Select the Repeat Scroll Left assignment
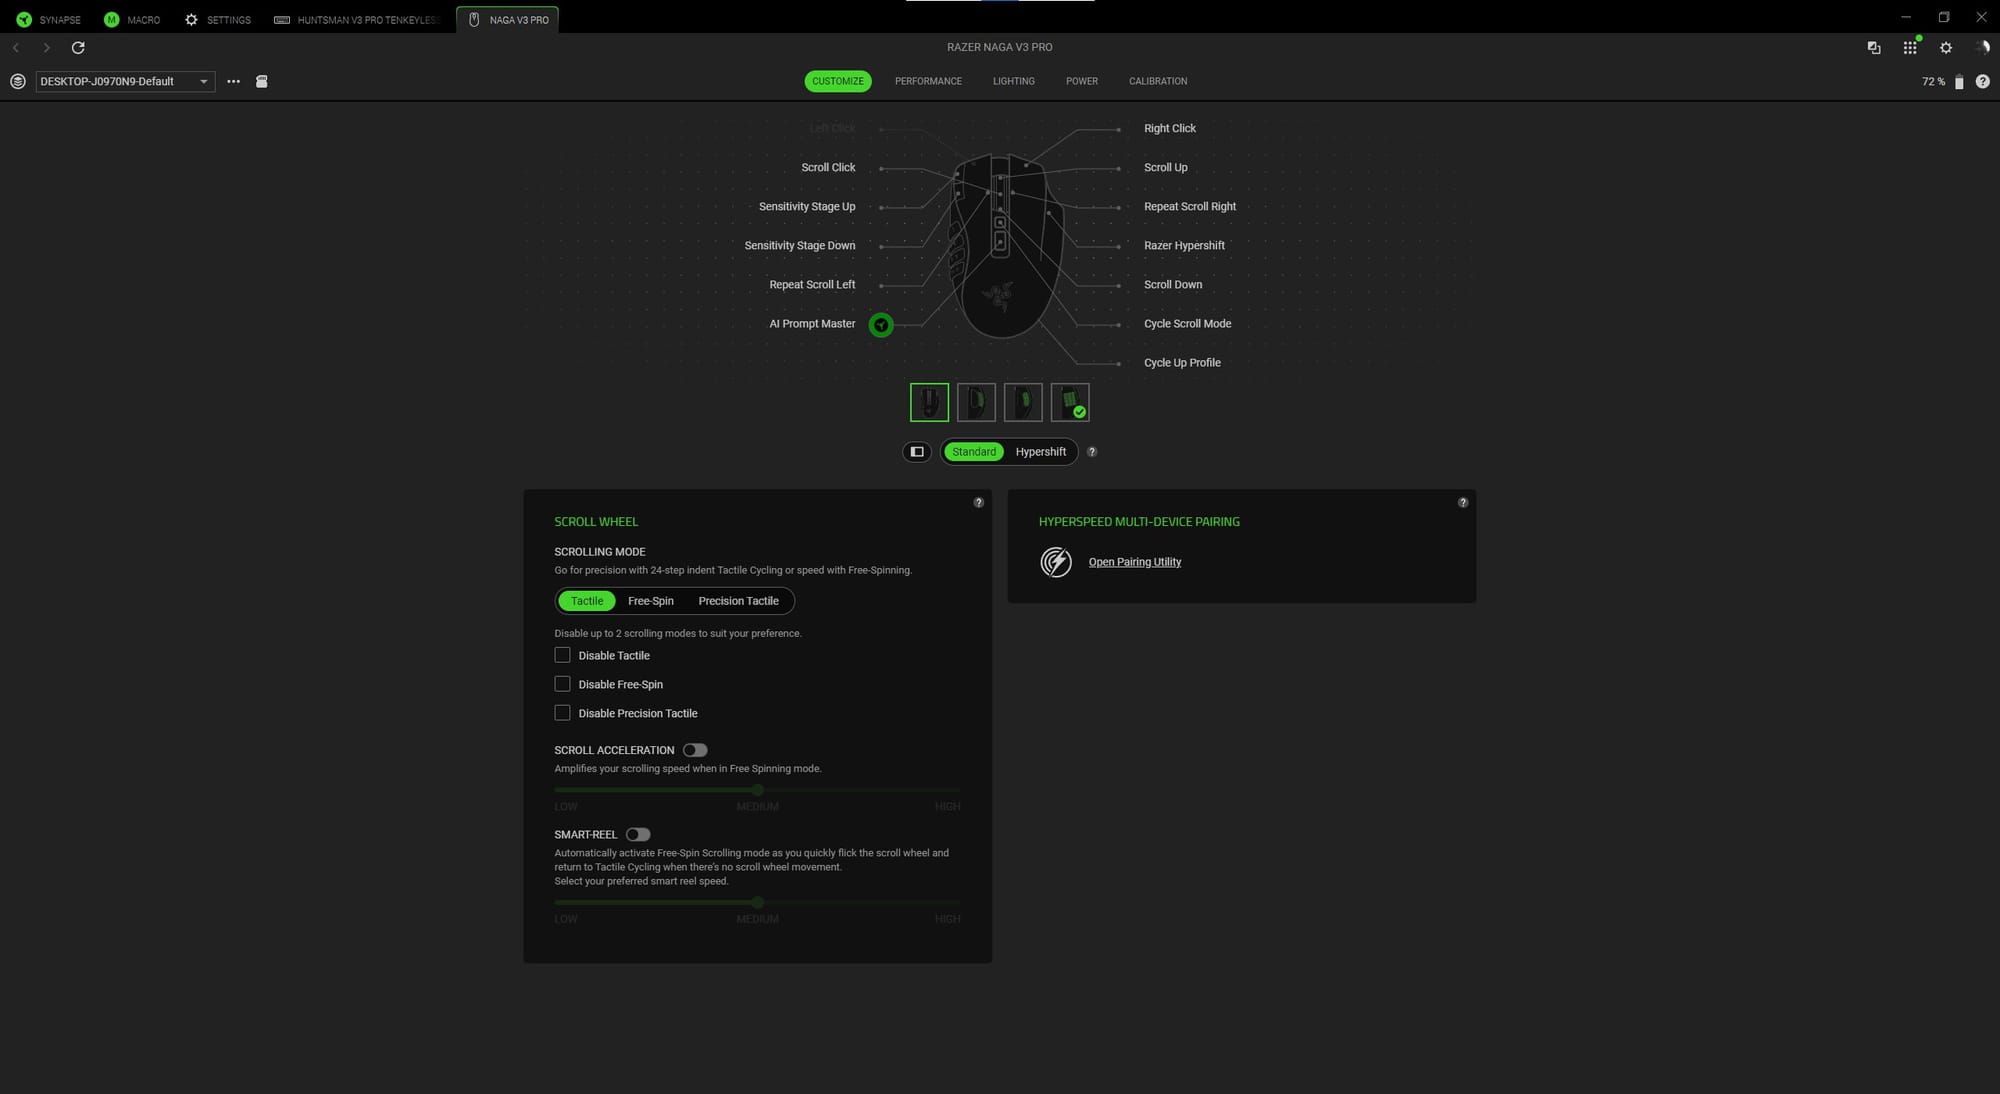The height and width of the screenshot is (1094, 2000). click(812, 285)
